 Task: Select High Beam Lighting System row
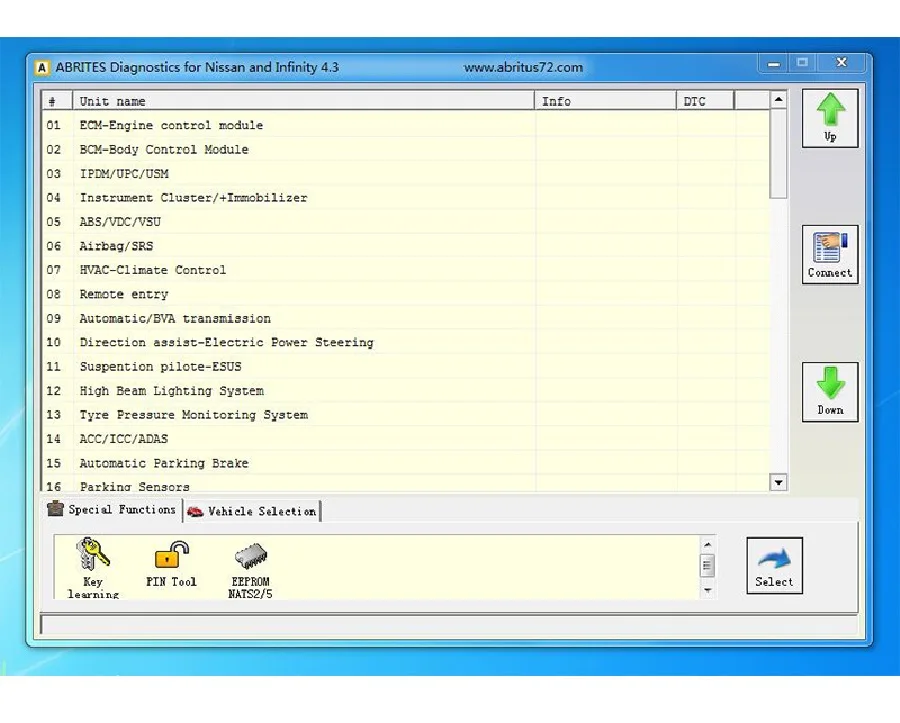[x=405, y=391]
